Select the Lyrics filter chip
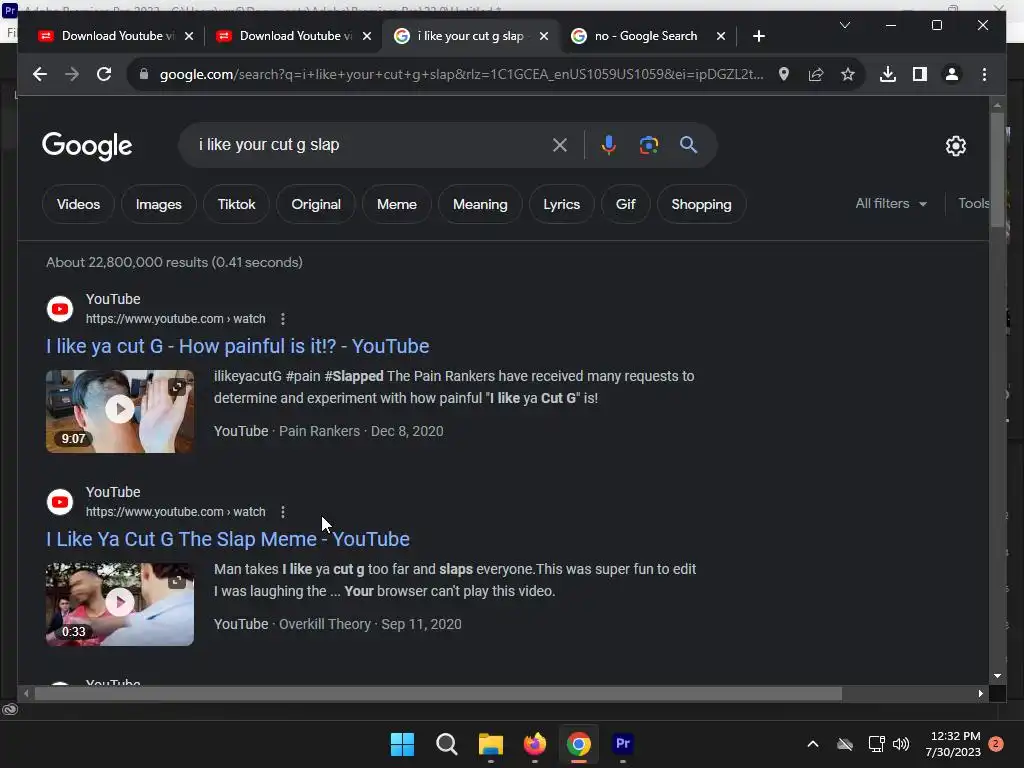1024x768 pixels. [x=562, y=204]
